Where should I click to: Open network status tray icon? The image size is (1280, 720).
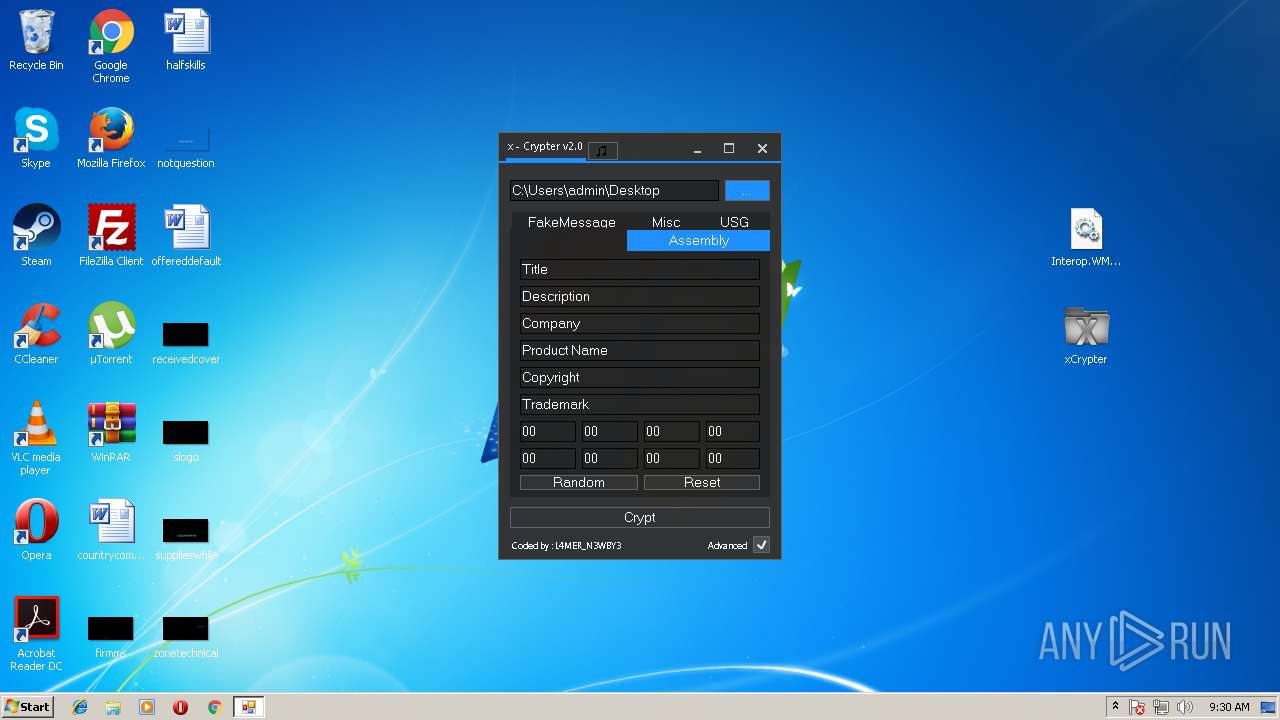1161,707
